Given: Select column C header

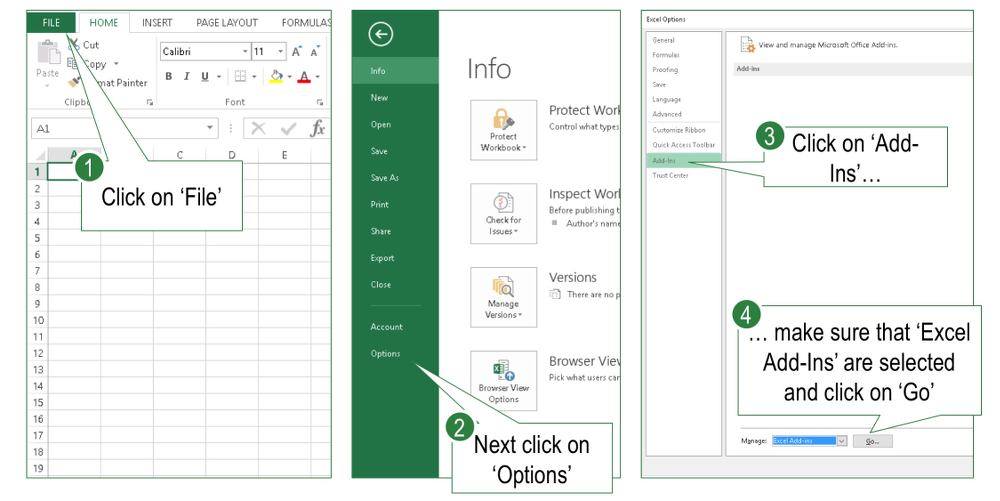Looking at the screenshot, I should [x=180, y=155].
